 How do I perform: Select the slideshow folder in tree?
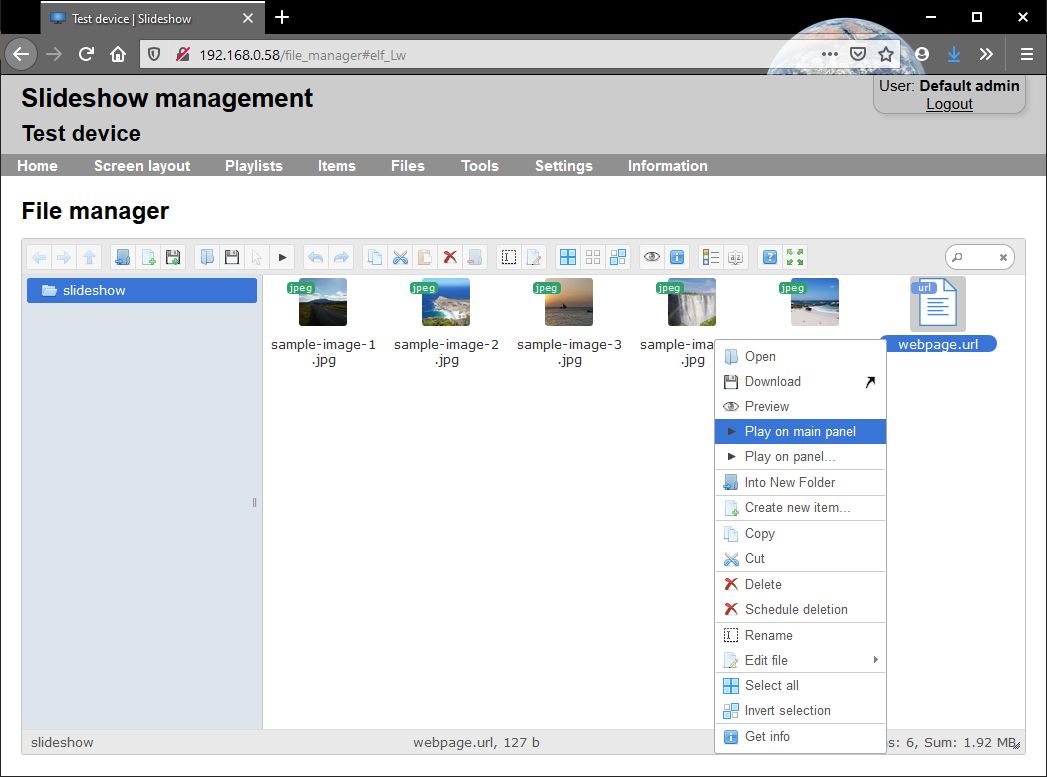click(x=94, y=290)
